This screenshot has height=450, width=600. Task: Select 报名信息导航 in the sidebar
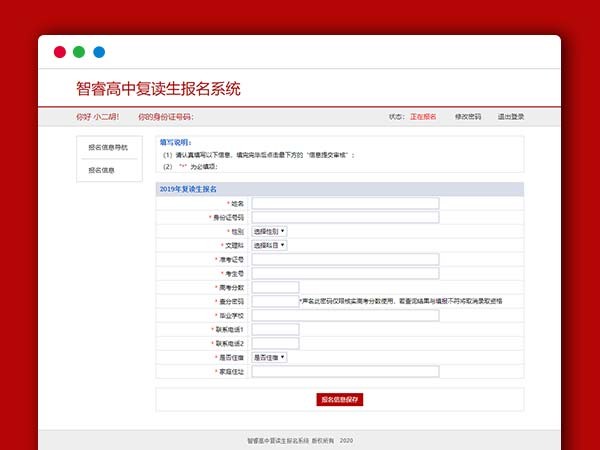[108, 147]
